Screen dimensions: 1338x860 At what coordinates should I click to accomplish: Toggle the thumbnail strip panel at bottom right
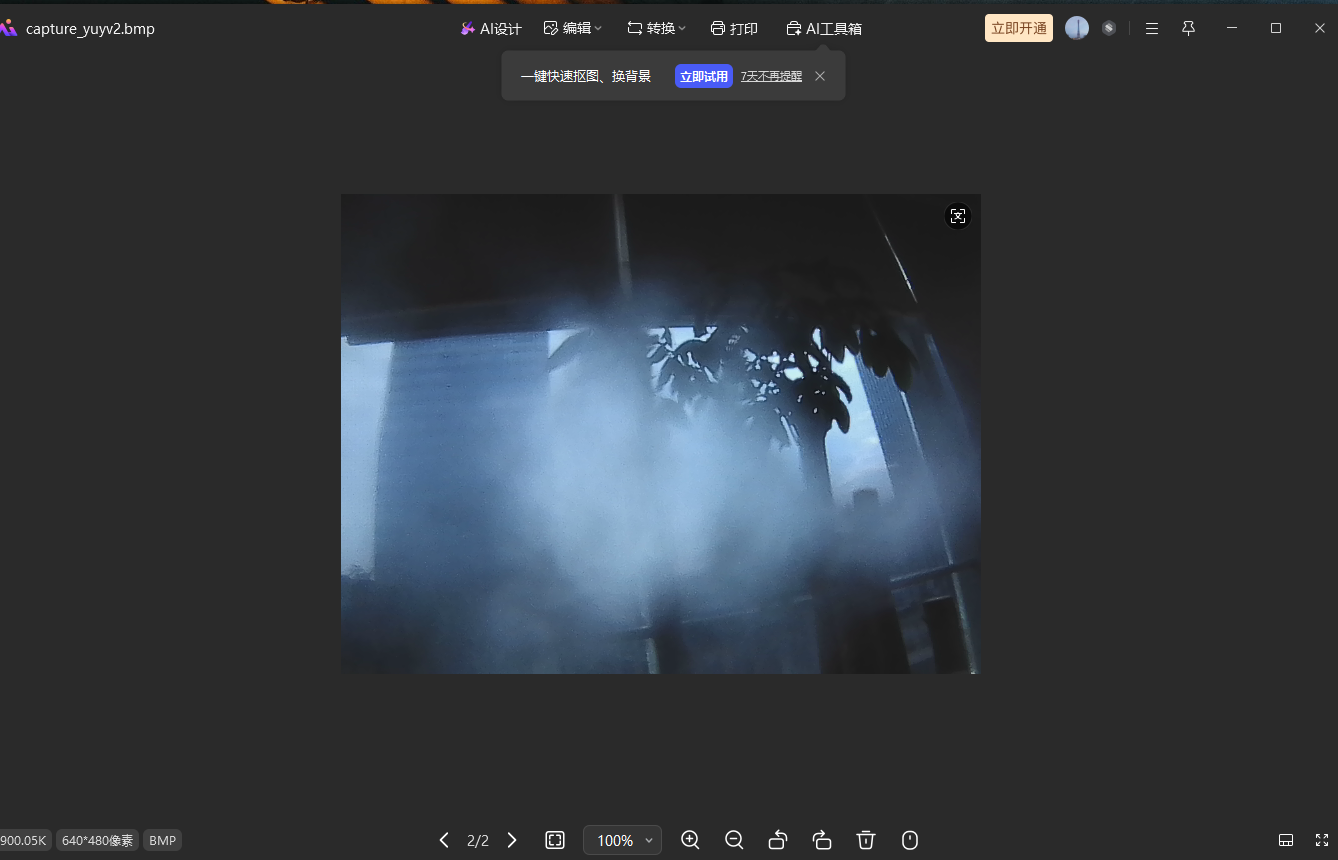(x=1286, y=840)
